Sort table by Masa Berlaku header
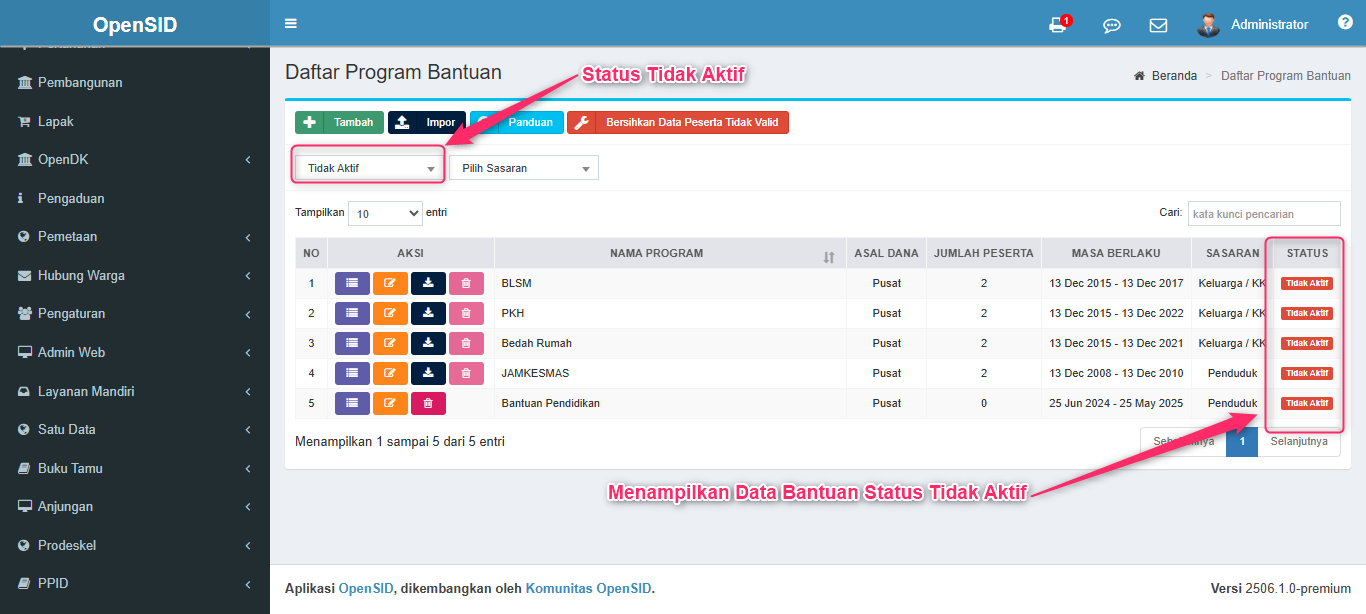The image size is (1366, 614). tap(1116, 253)
